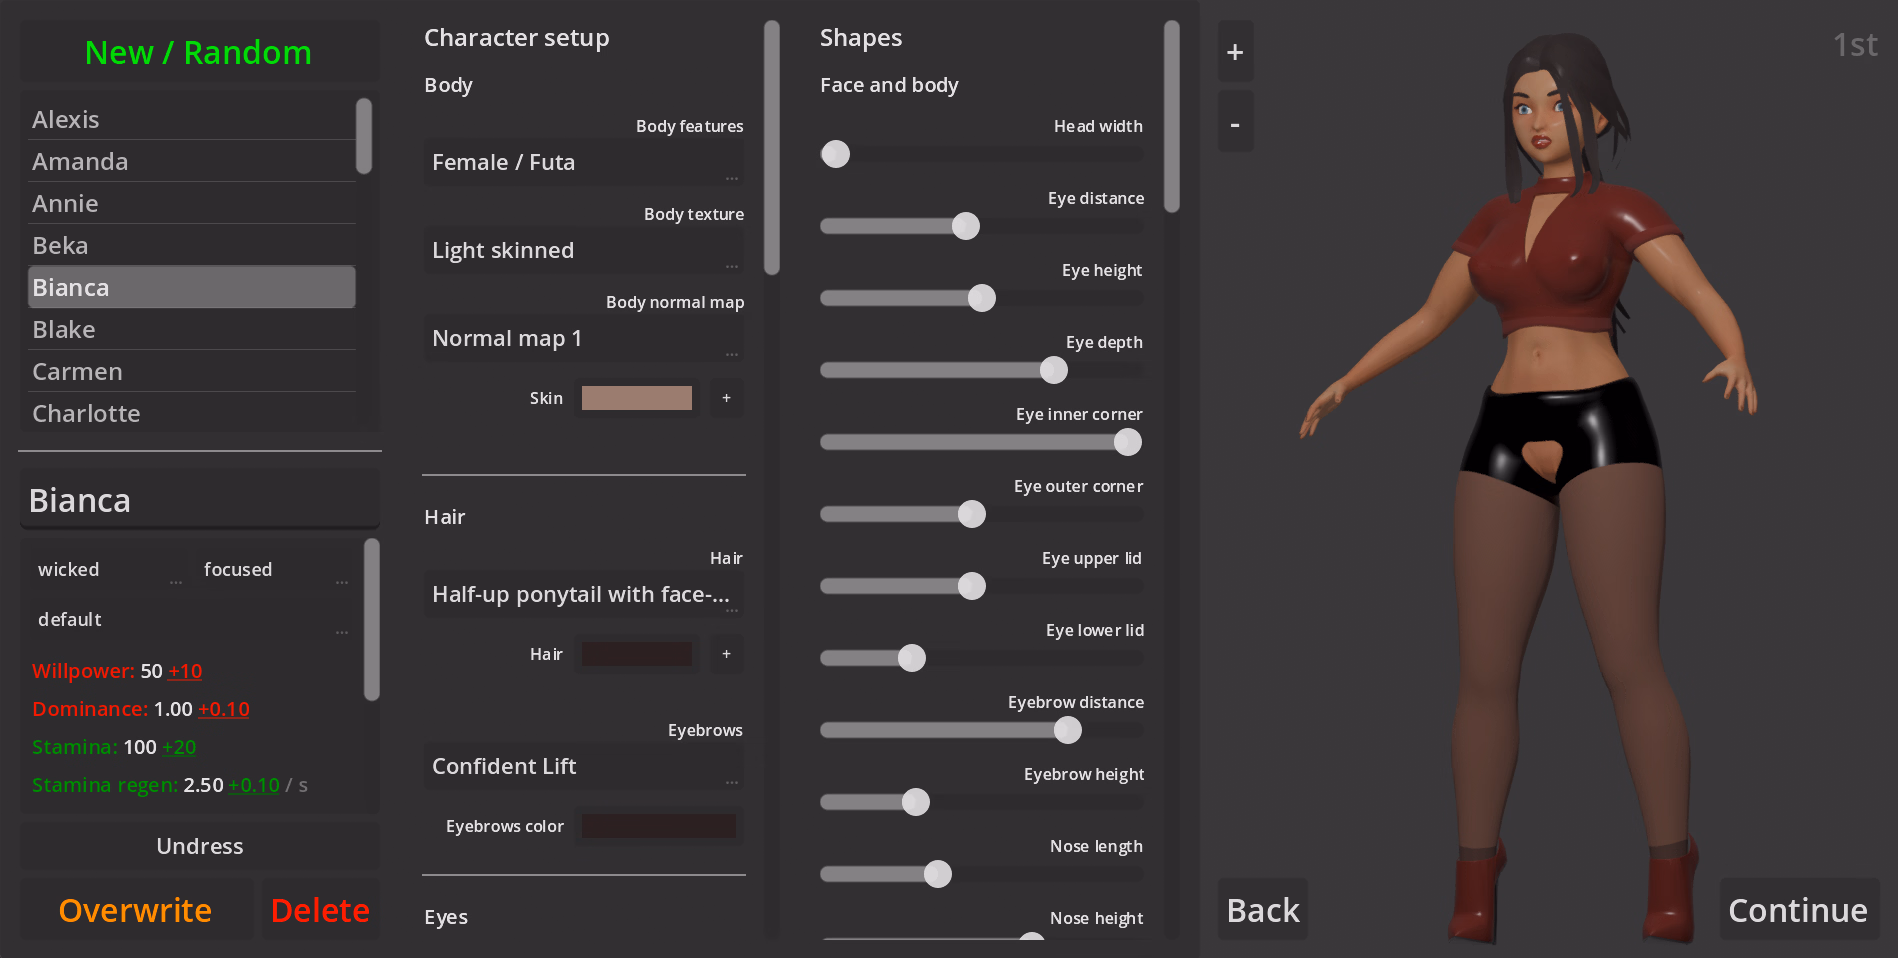Open the wicked trait selector
The width and height of the screenshot is (1898, 958).
[x=108, y=570]
